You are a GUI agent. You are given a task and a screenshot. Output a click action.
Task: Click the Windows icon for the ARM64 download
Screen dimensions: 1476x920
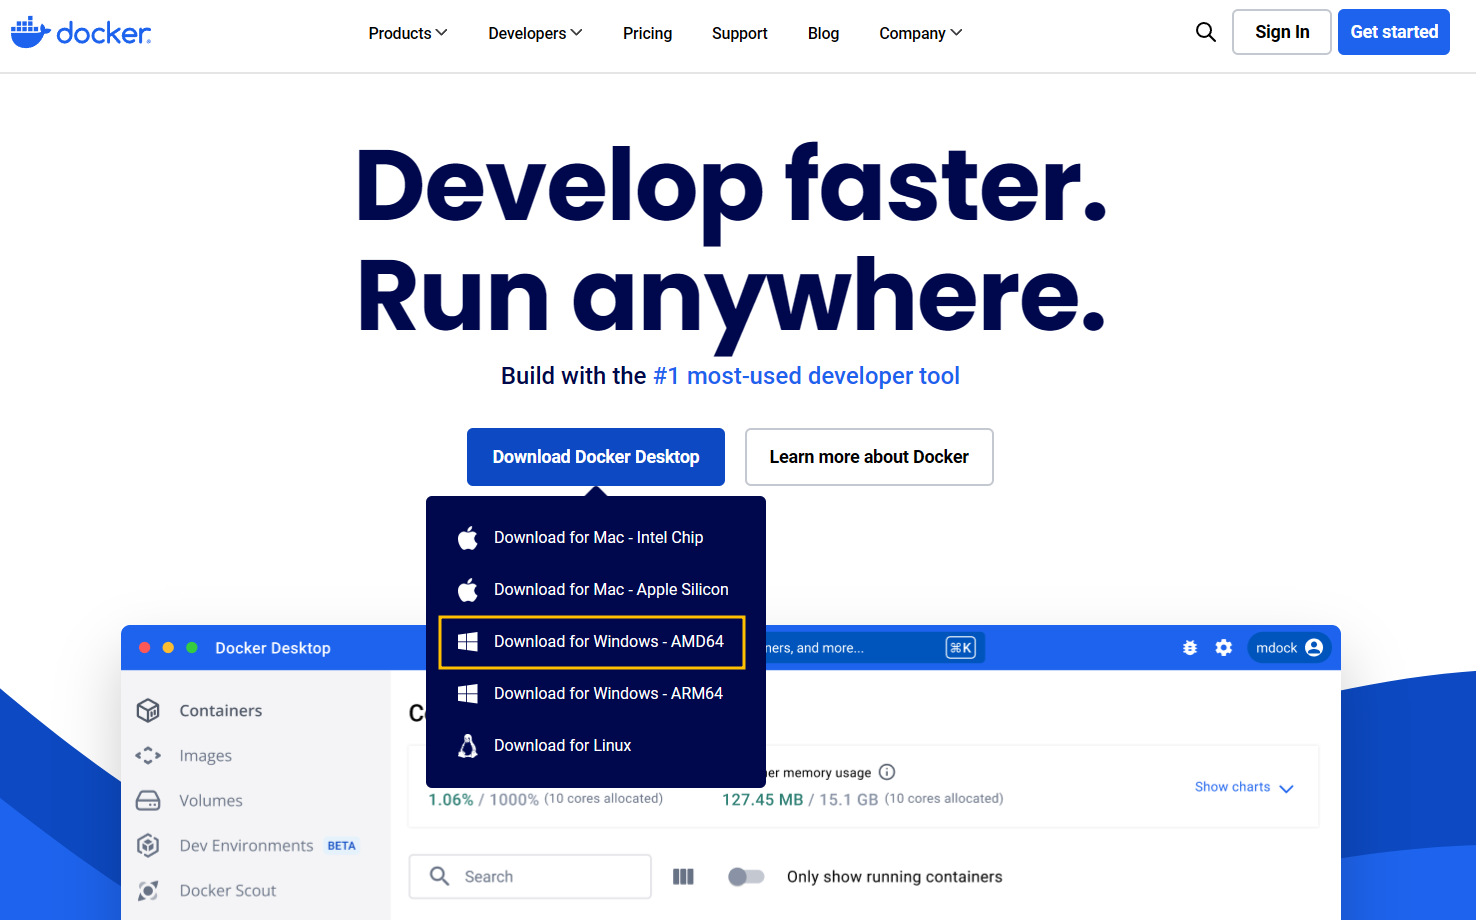pos(467,694)
